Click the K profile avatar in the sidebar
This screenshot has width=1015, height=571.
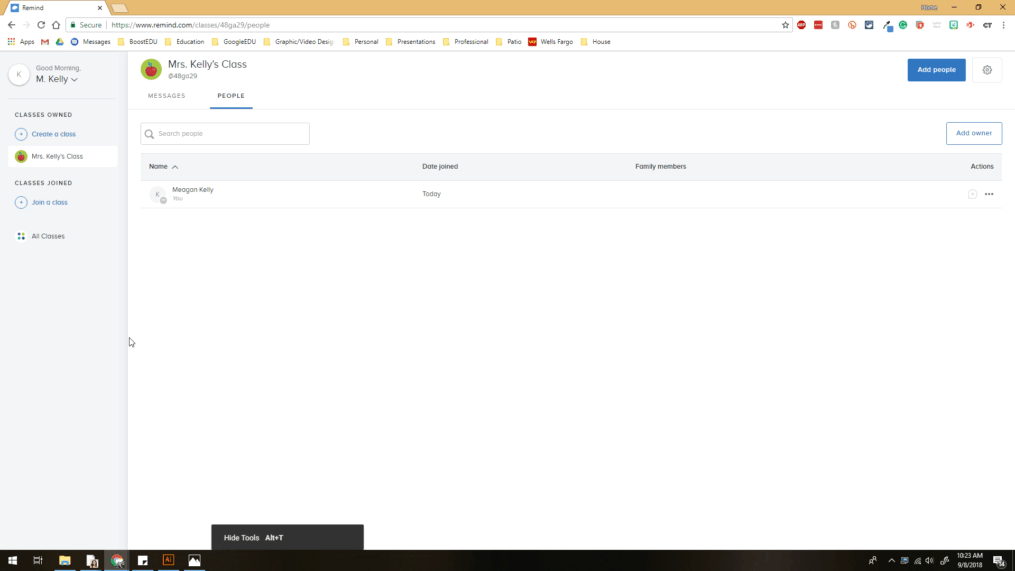pyautogui.click(x=19, y=74)
